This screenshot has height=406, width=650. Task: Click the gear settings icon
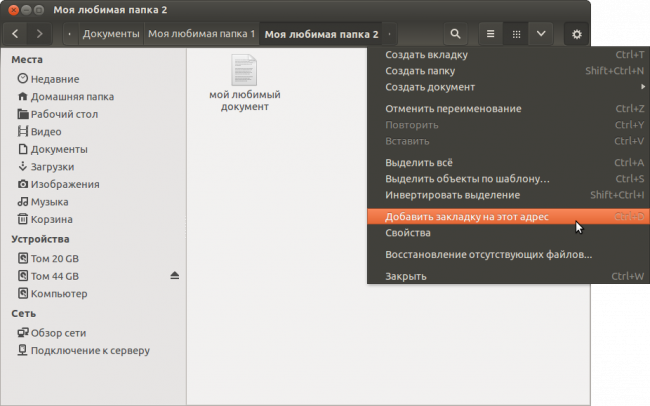coord(577,34)
